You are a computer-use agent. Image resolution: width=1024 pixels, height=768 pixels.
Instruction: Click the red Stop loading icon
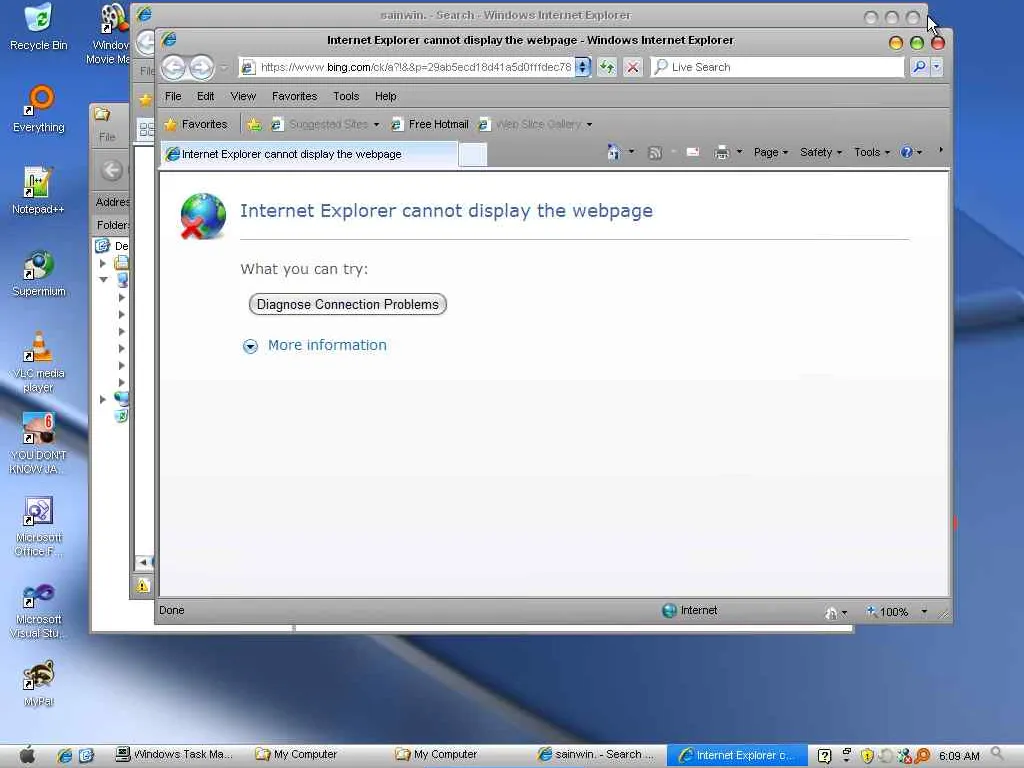(632, 67)
